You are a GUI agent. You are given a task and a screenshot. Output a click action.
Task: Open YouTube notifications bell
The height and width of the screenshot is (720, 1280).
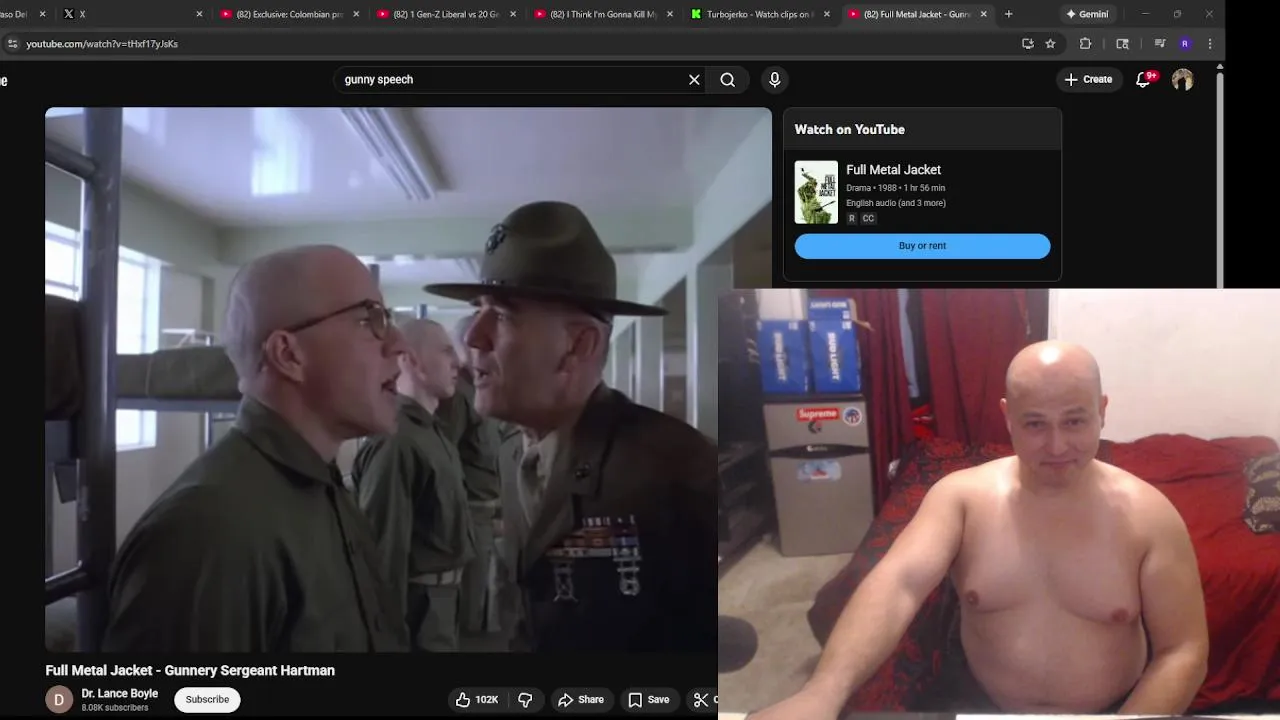coord(1143,80)
